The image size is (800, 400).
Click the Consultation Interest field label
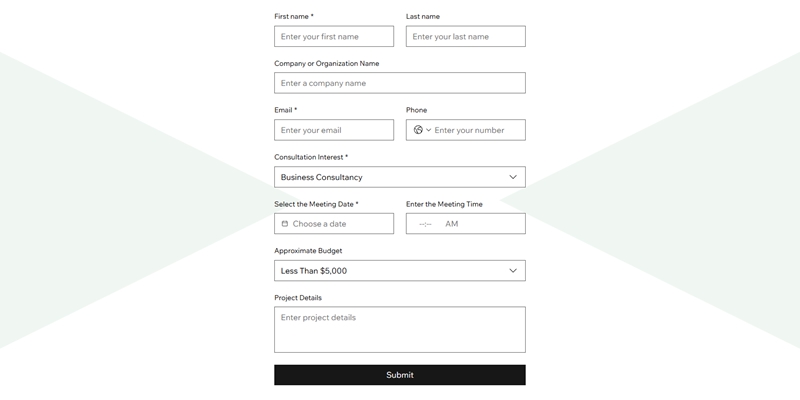(x=310, y=157)
